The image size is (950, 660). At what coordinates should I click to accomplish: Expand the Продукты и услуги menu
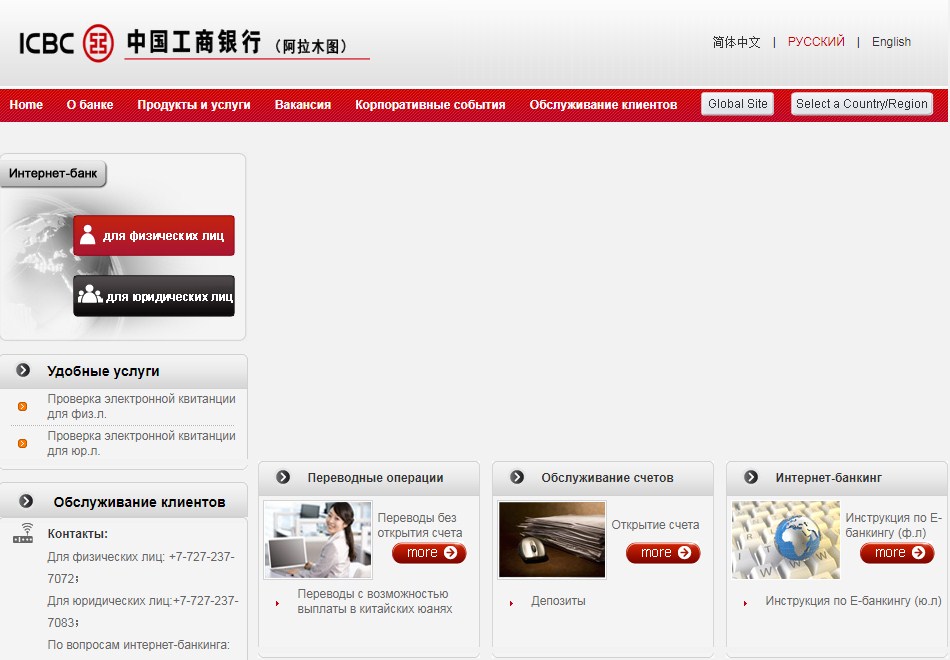(x=194, y=105)
